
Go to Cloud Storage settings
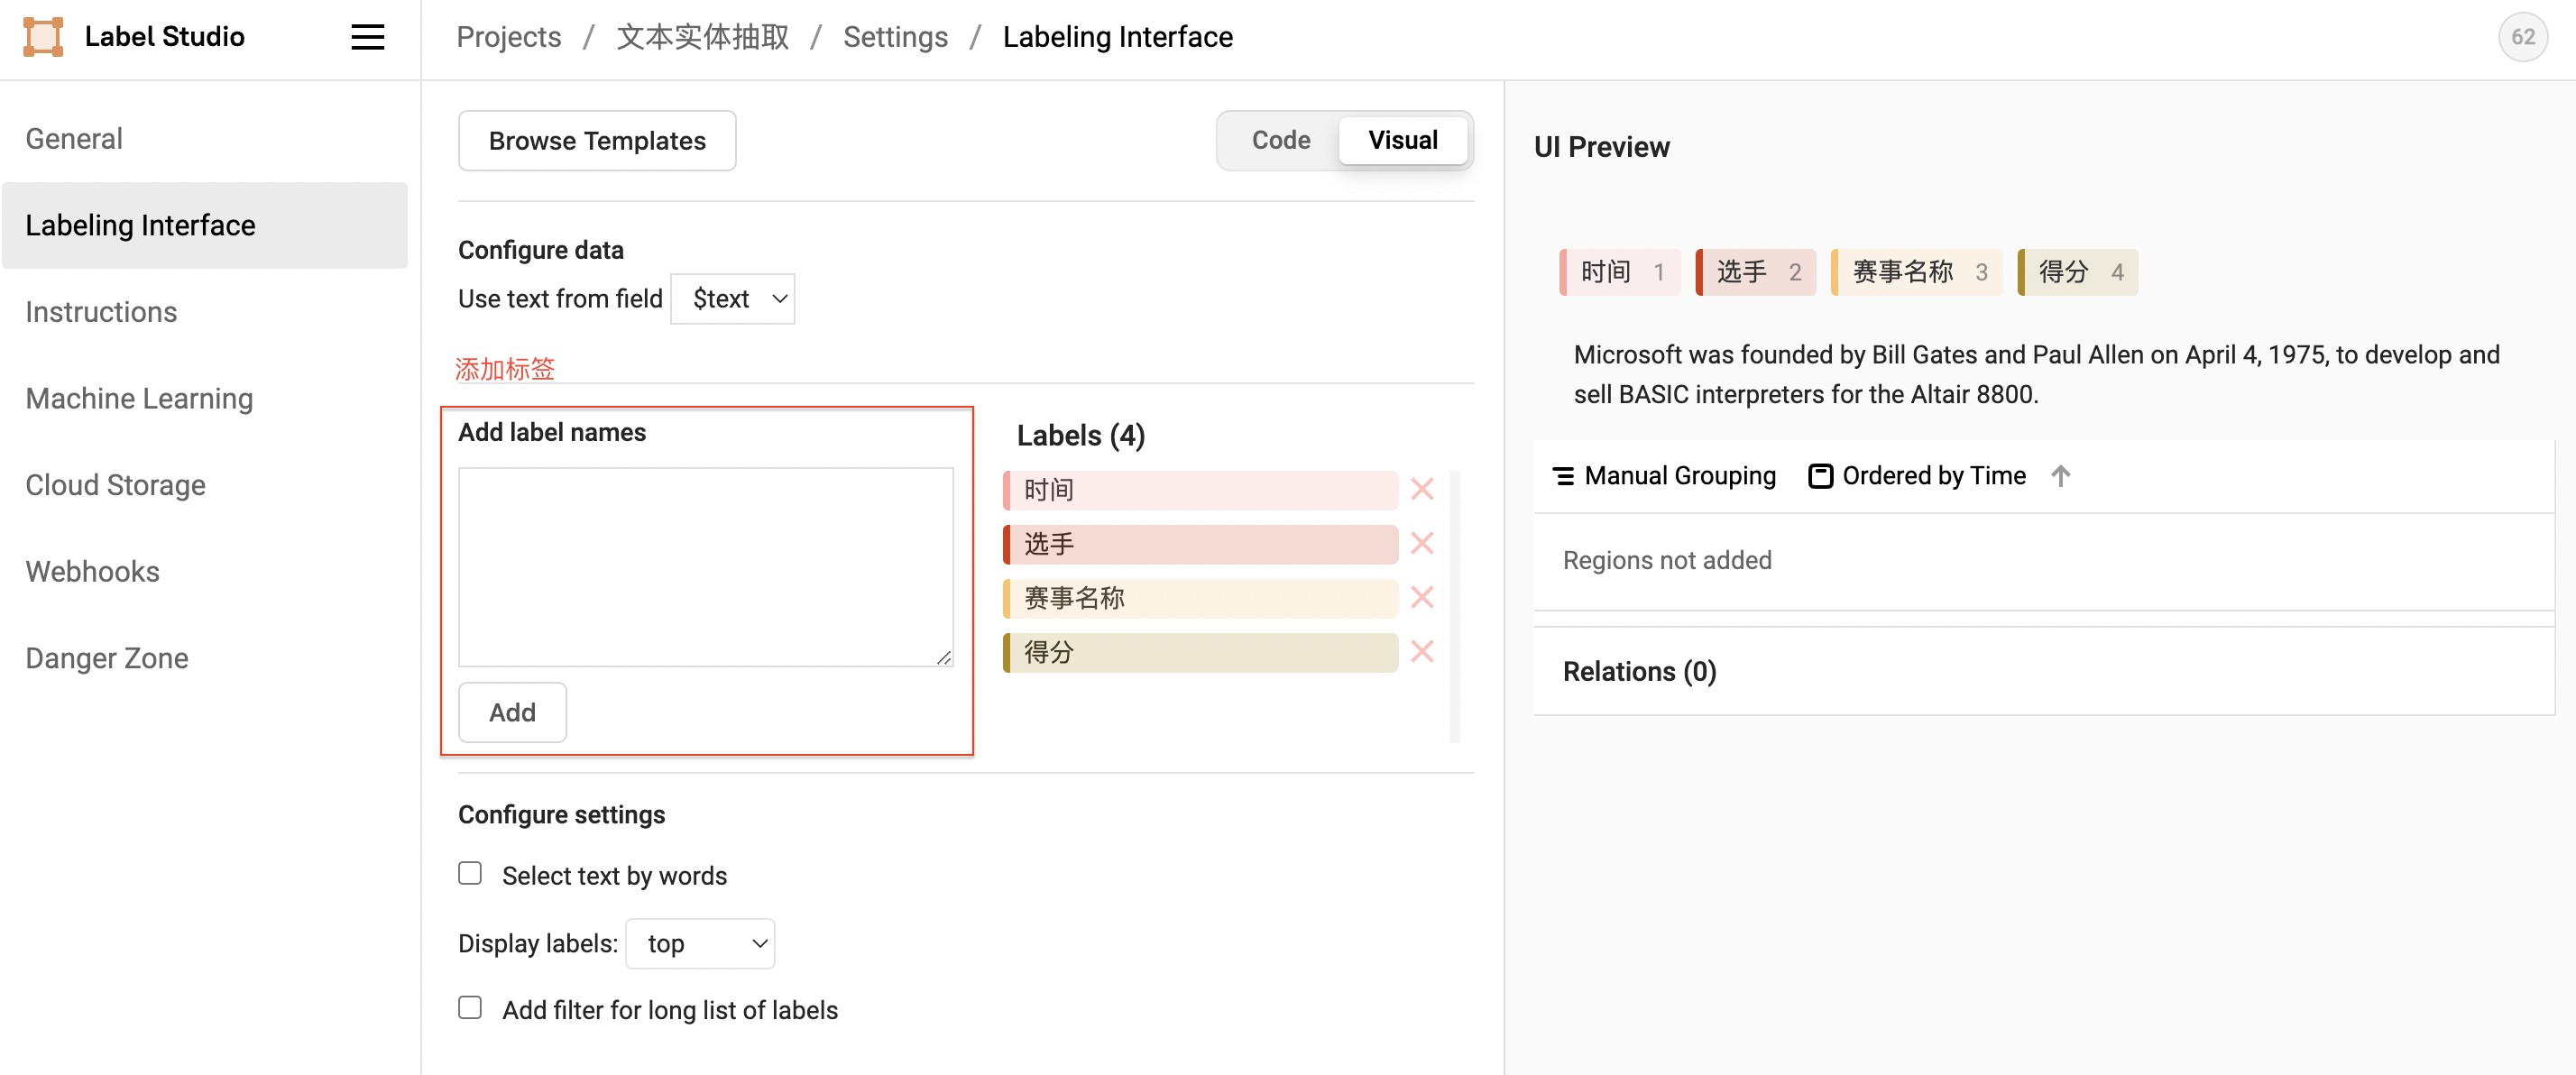115,485
